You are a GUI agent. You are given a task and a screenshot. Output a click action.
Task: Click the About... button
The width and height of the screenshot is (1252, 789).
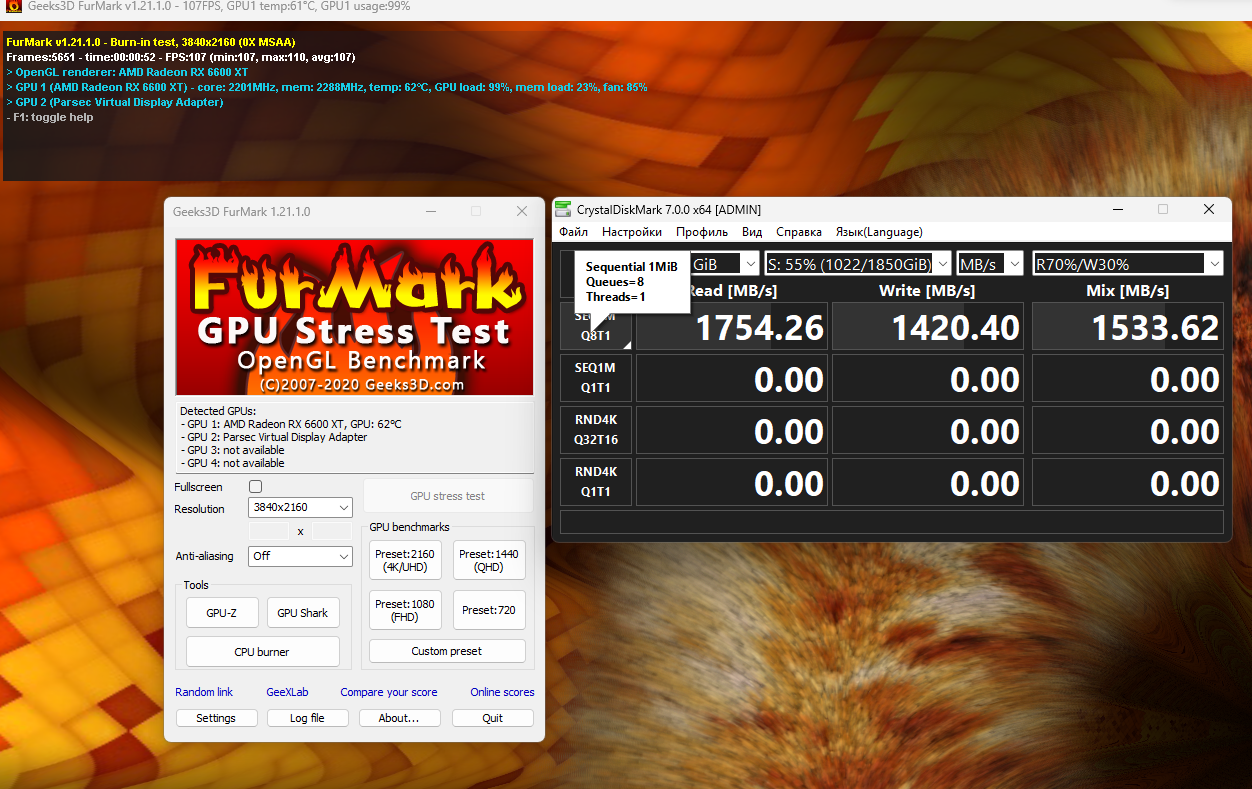point(399,718)
